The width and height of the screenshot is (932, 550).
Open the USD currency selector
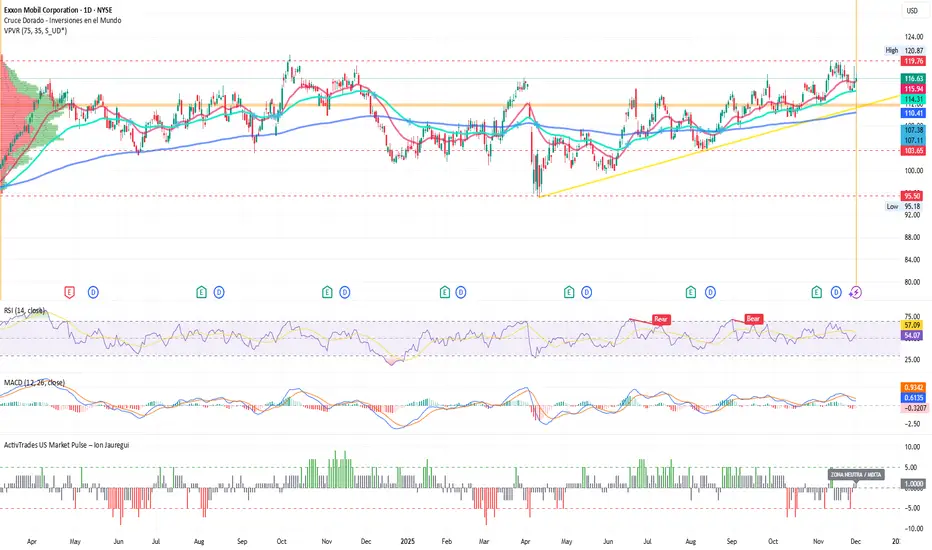tap(912, 11)
